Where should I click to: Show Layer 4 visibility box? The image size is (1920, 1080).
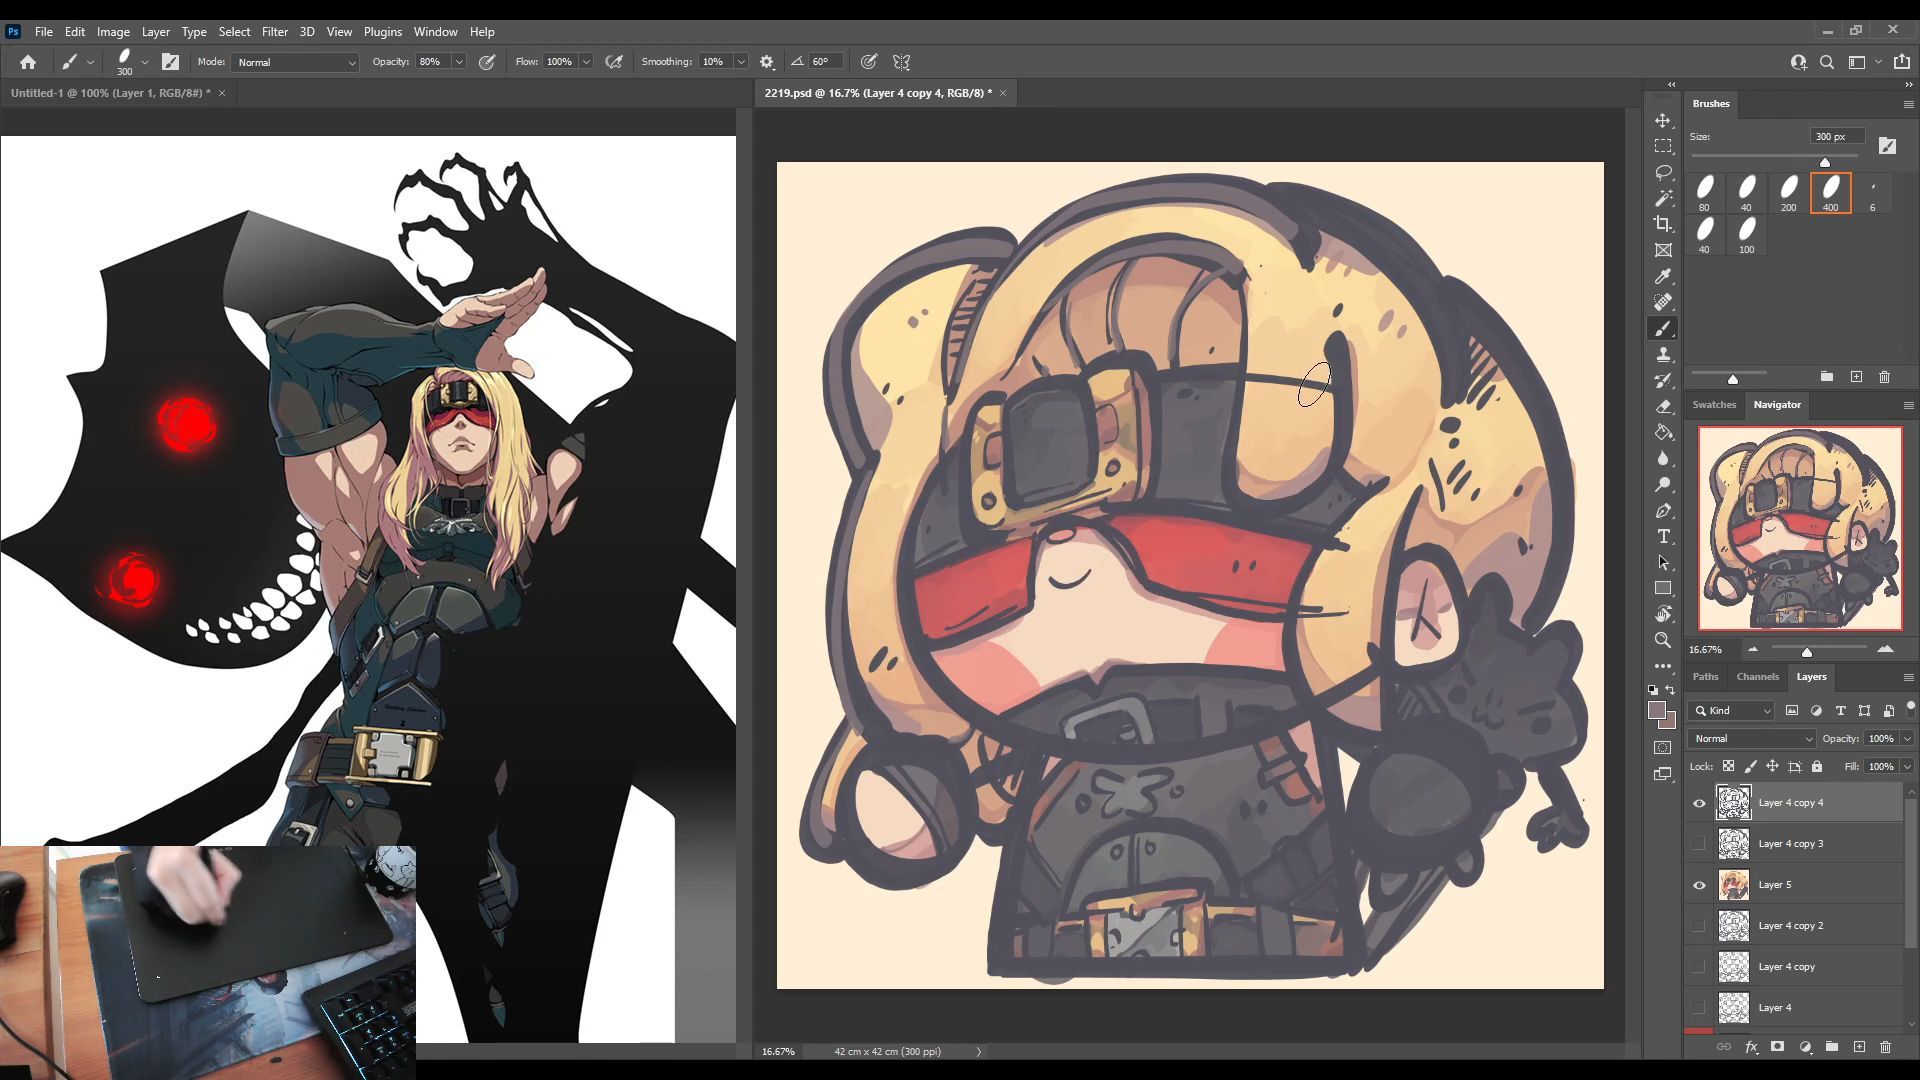(1699, 1008)
